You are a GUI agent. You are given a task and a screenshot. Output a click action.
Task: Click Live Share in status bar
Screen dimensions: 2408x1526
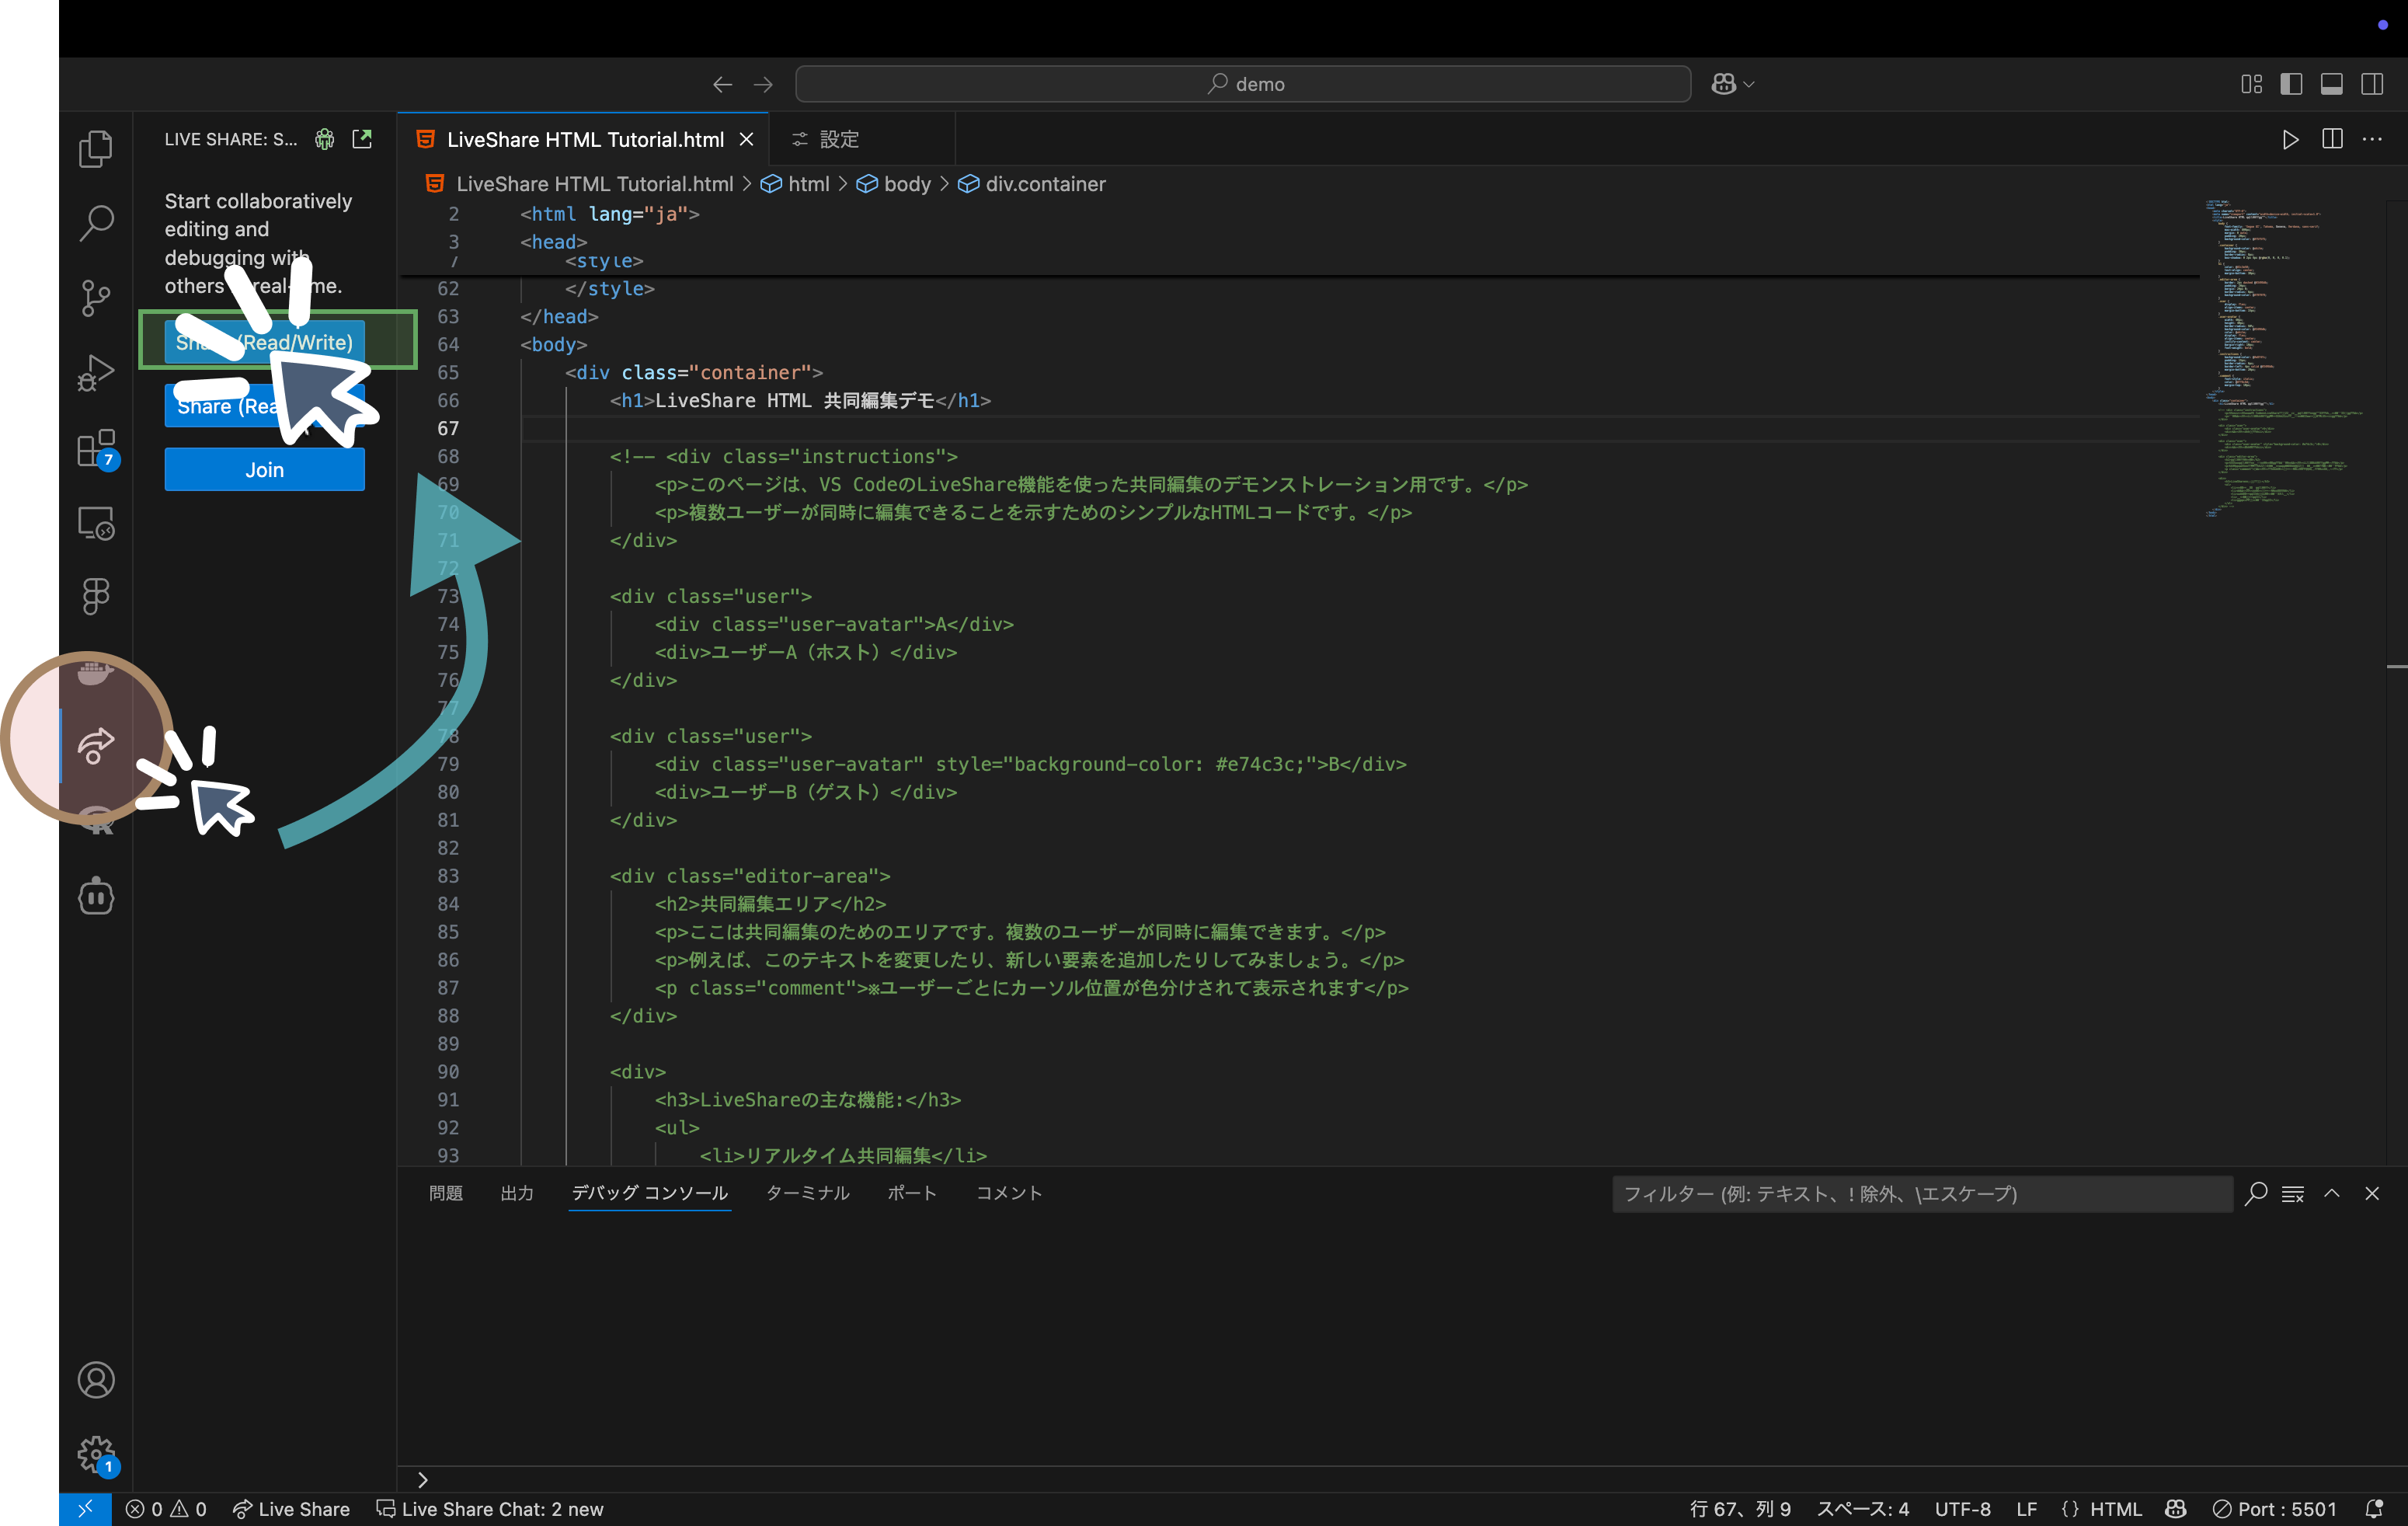click(x=291, y=1509)
